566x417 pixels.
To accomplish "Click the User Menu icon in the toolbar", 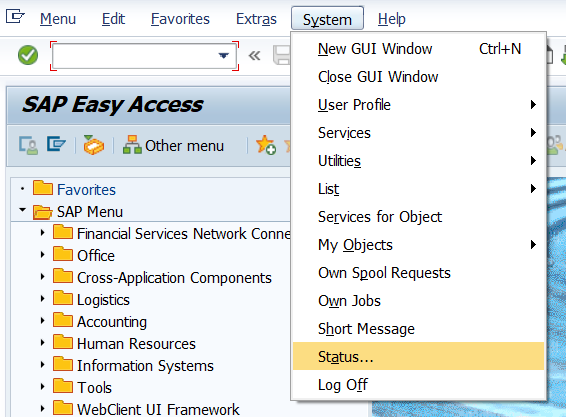I will [28, 145].
